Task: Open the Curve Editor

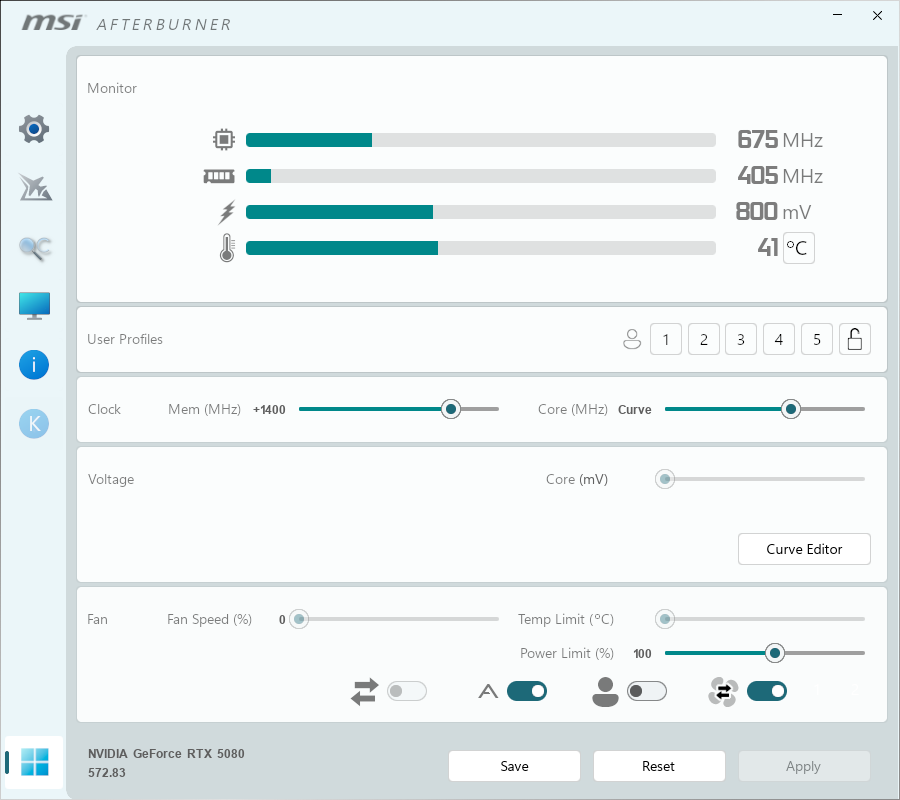Action: click(804, 549)
